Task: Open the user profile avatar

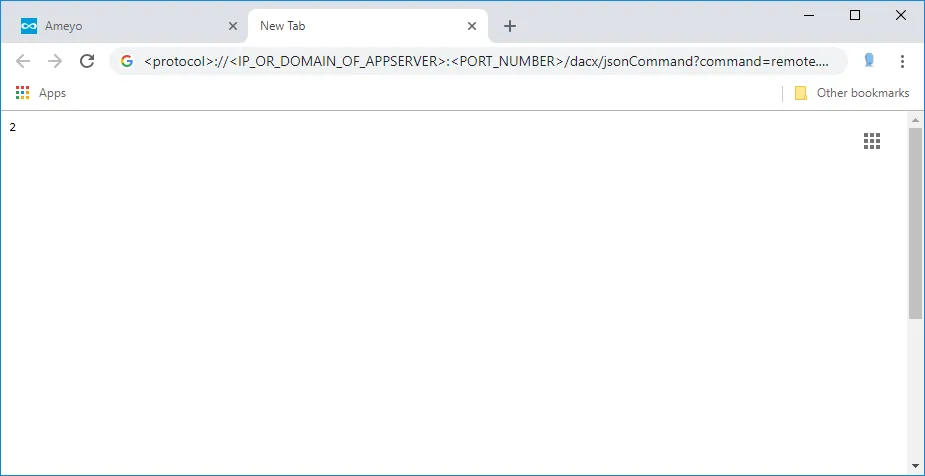Action: click(869, 60)
